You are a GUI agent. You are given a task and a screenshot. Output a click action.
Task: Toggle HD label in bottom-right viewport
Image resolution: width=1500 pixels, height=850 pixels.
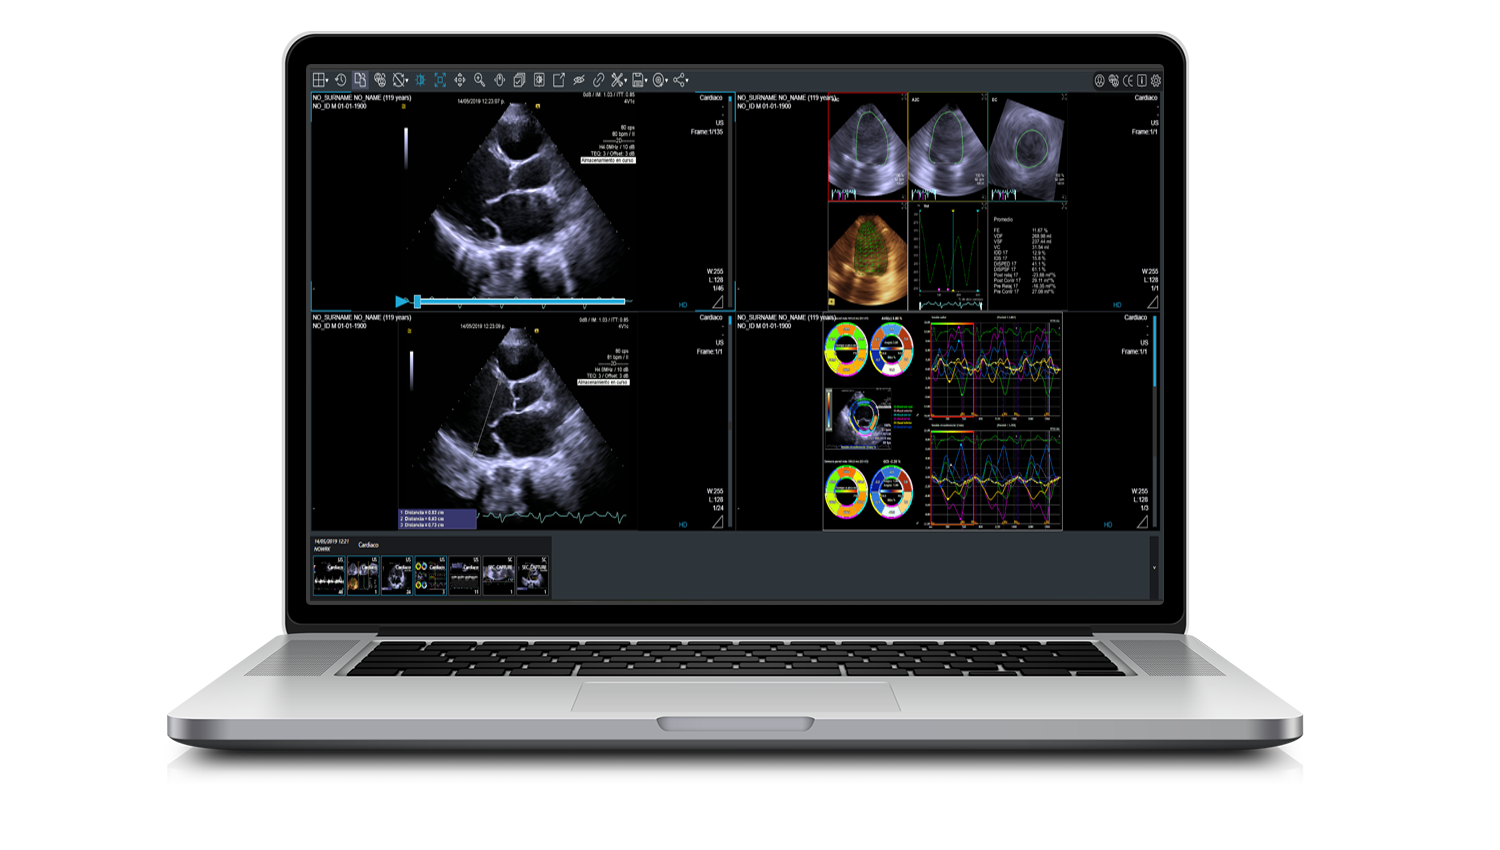[x=1108, y=525]
